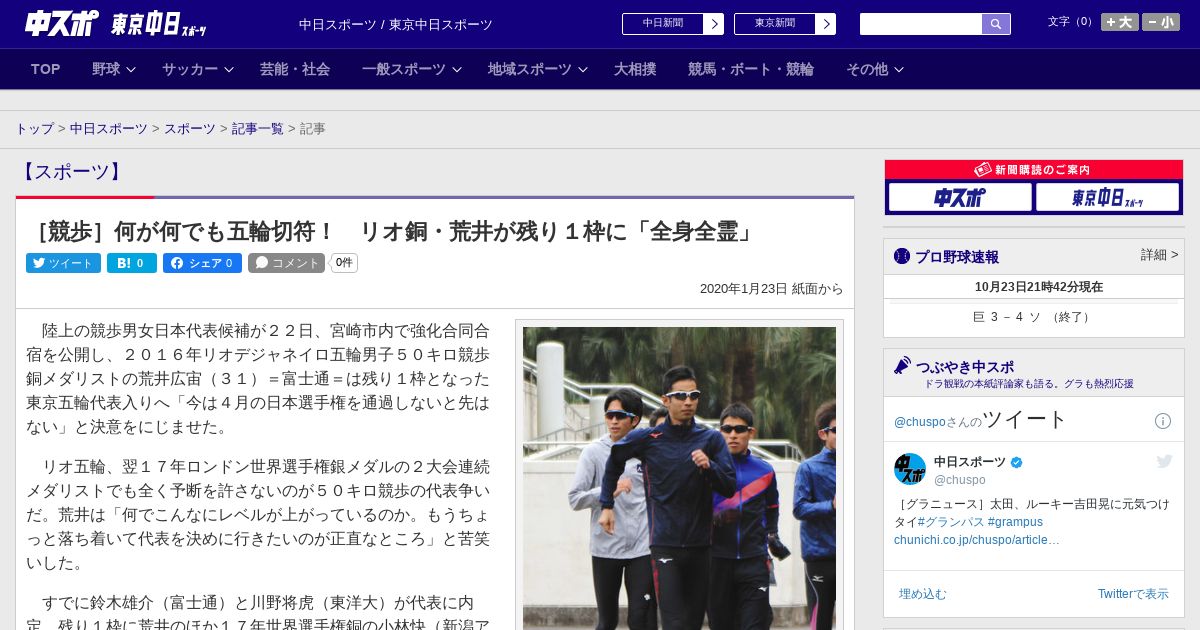Open the 芸能・社会 menu
Image resolution: width=1200 pixels, height=630 pixels.
pyautogui.click(x=295, y=69)
